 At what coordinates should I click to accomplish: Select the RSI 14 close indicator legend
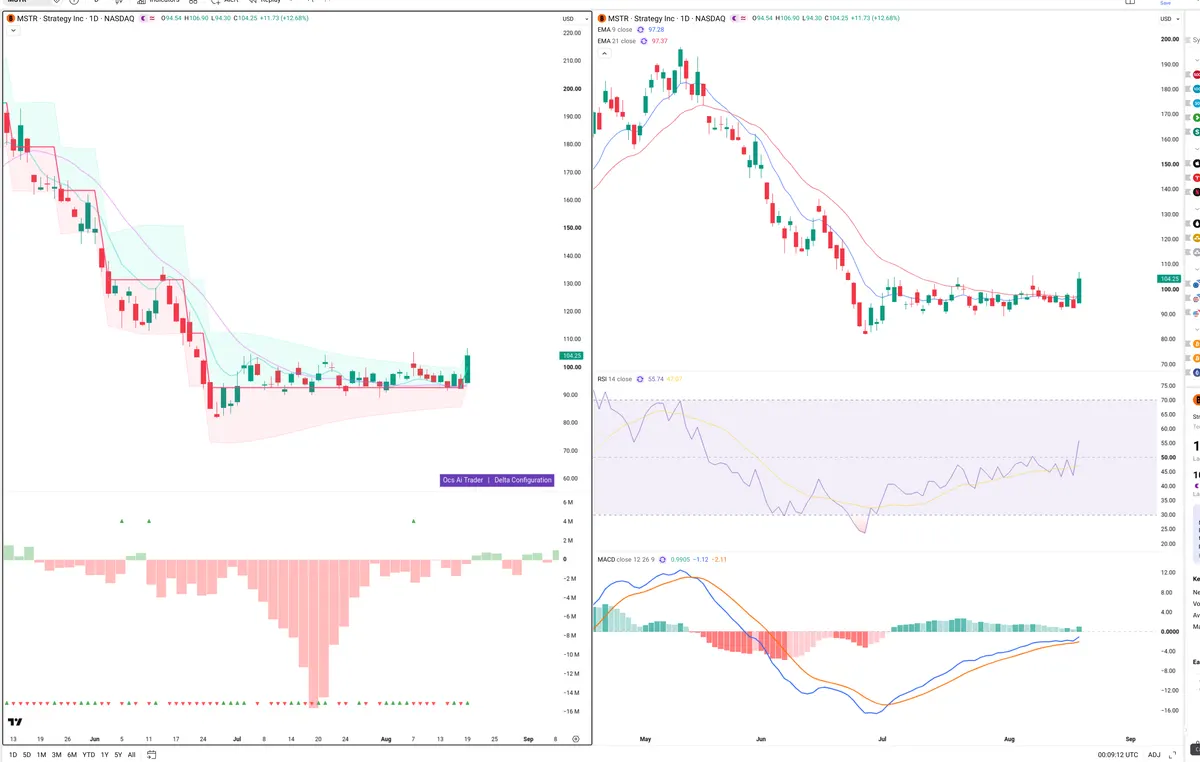(615, 379)
